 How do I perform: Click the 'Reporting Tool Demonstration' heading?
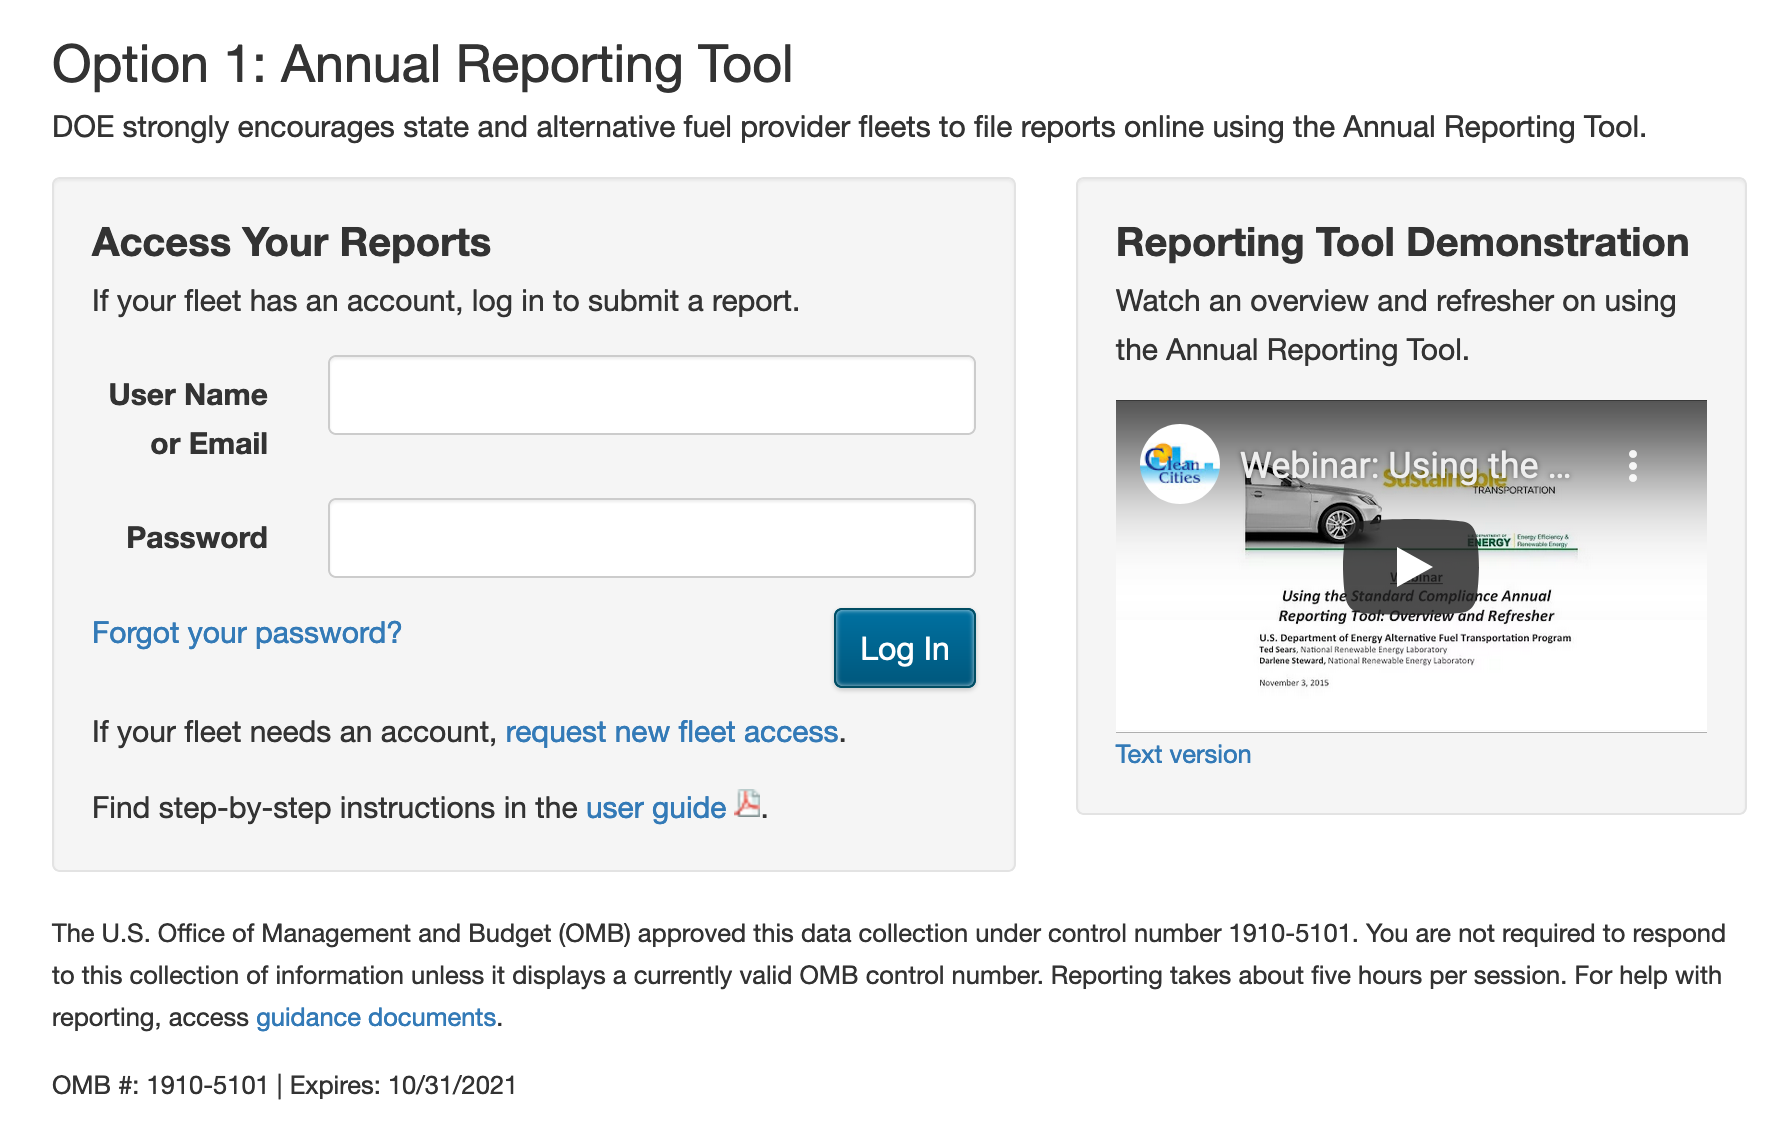1402,243
